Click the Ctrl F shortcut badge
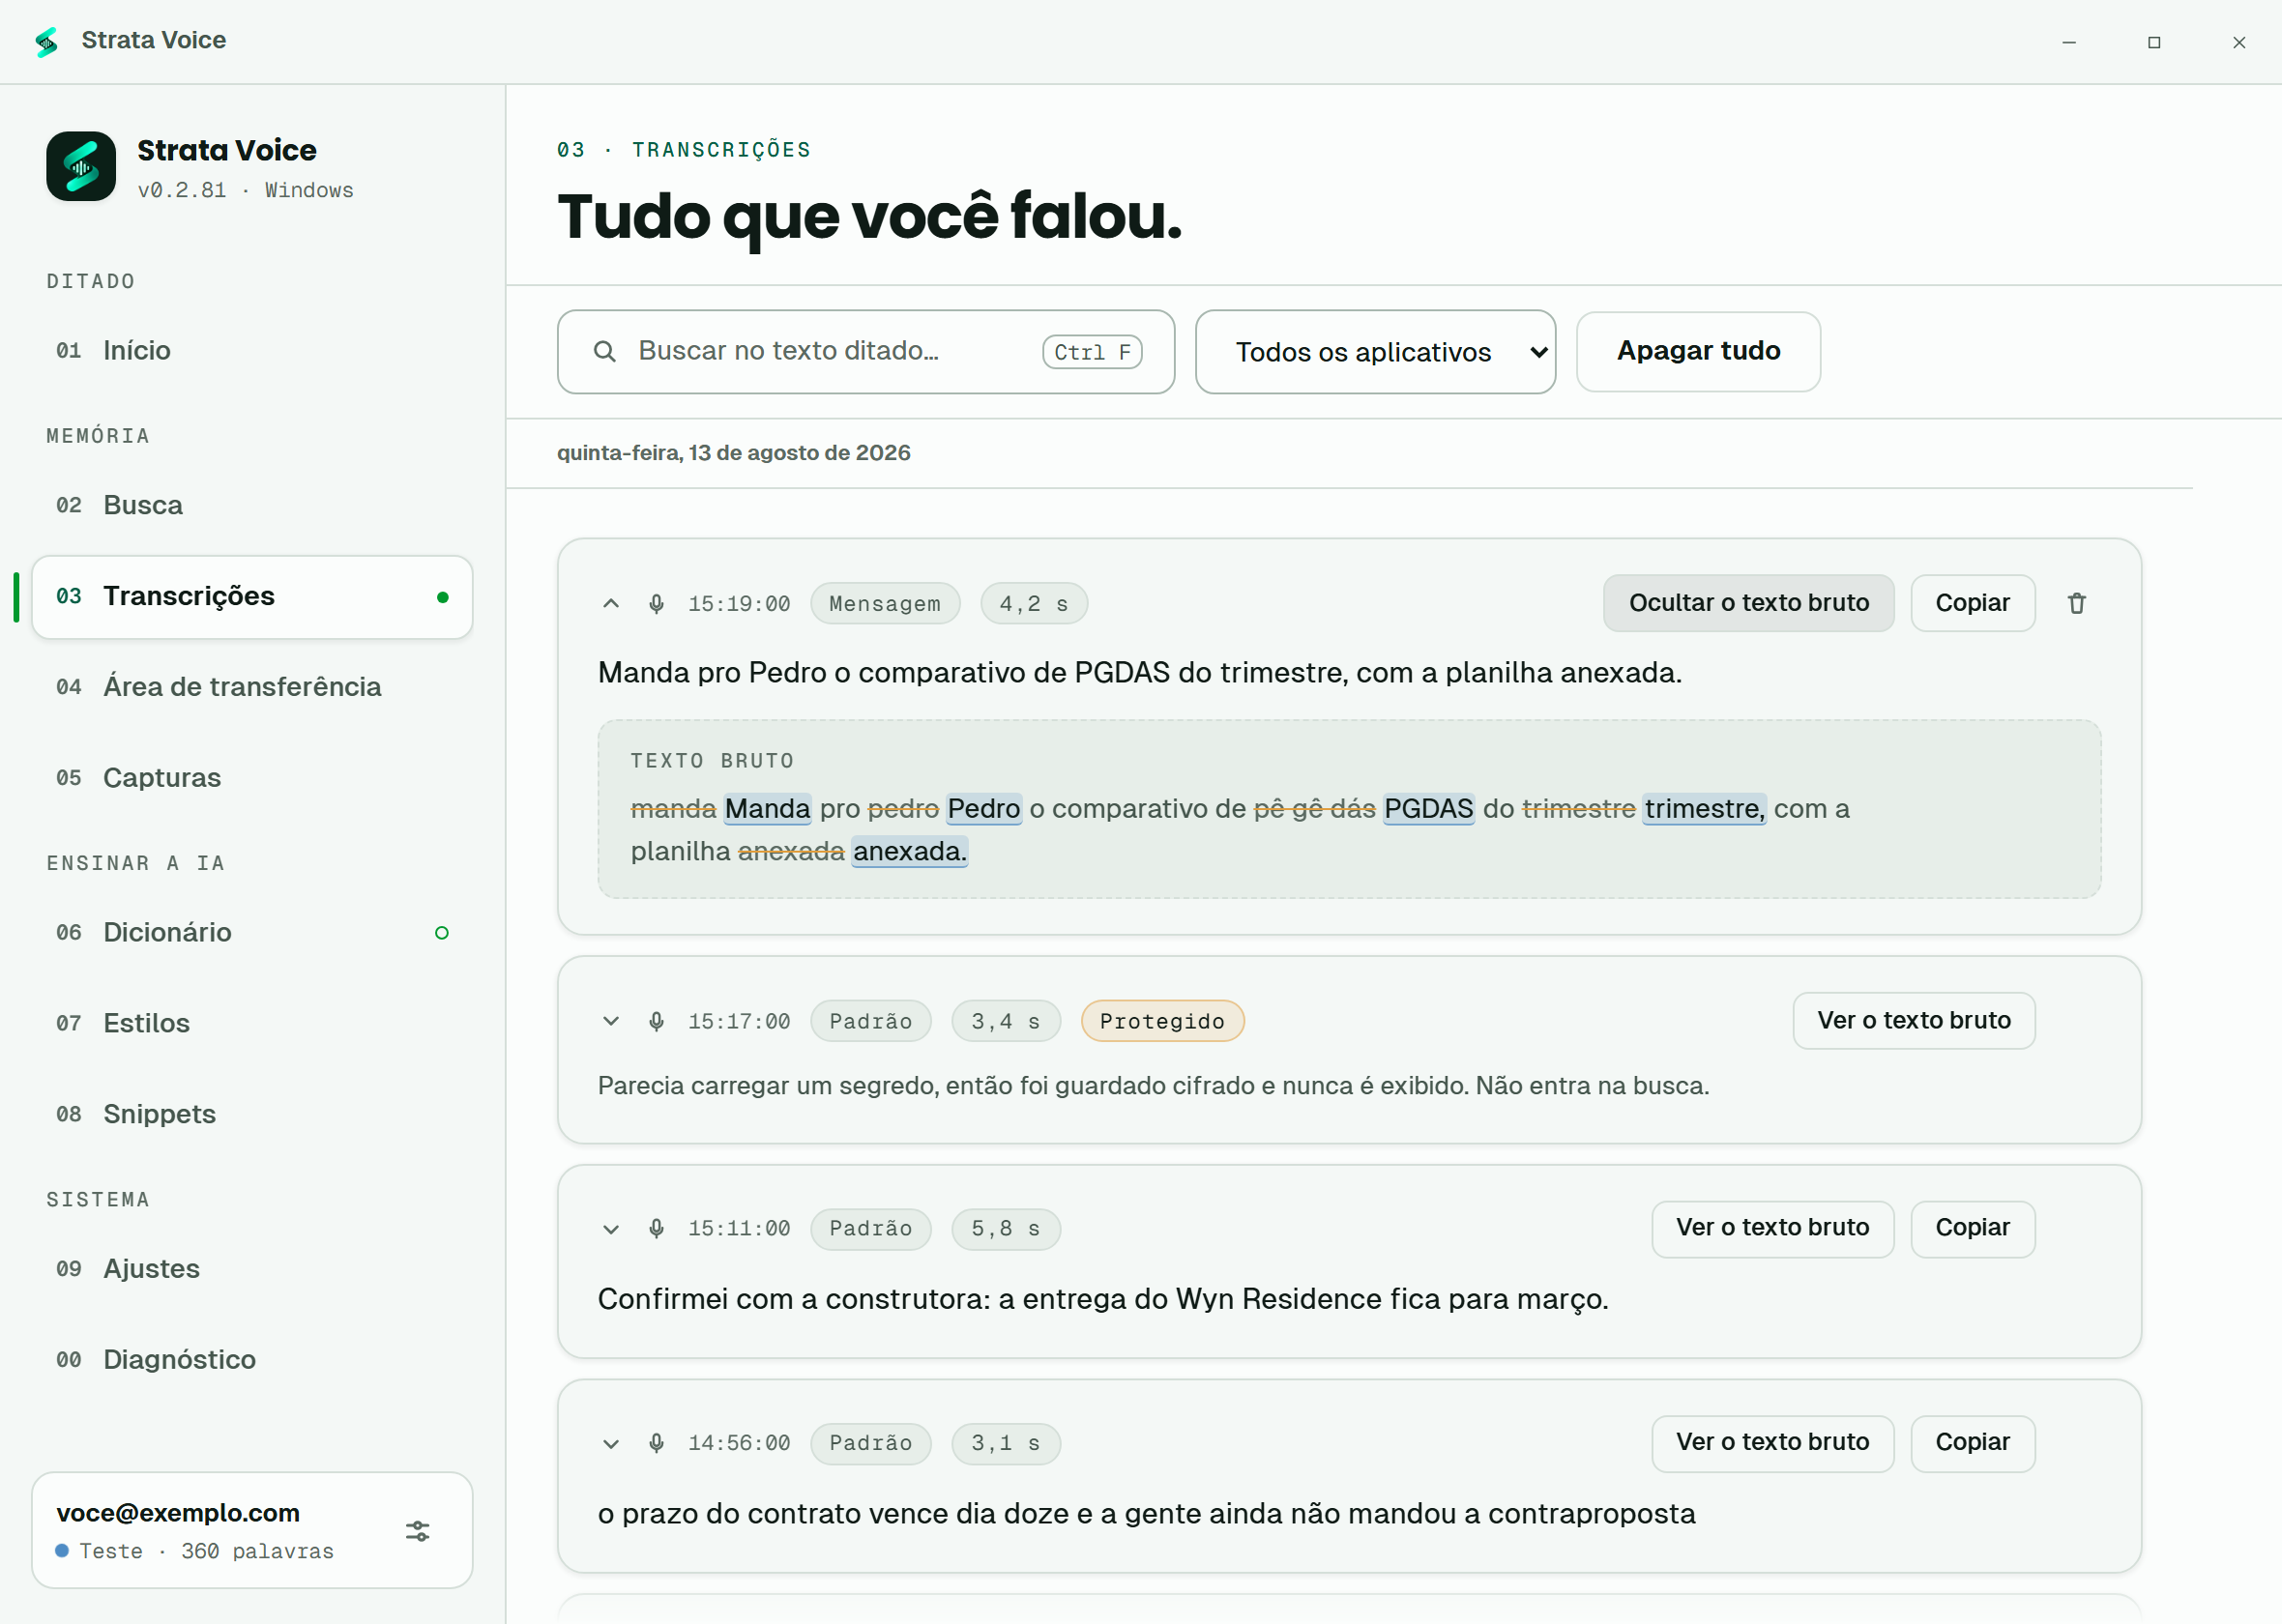This screenshot has height=1624, width=2282. (1092, 352)
